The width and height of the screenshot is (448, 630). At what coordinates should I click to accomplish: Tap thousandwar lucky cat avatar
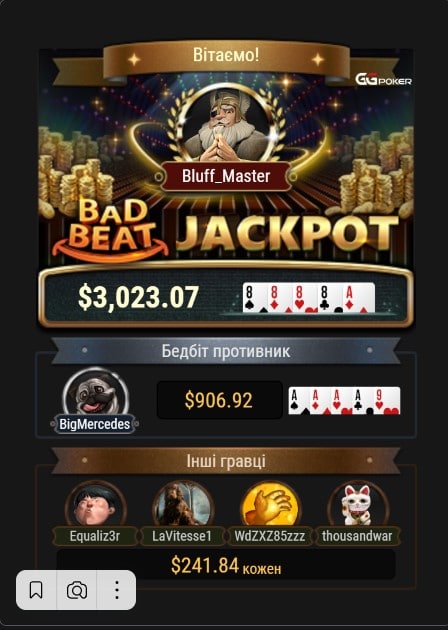358,505
